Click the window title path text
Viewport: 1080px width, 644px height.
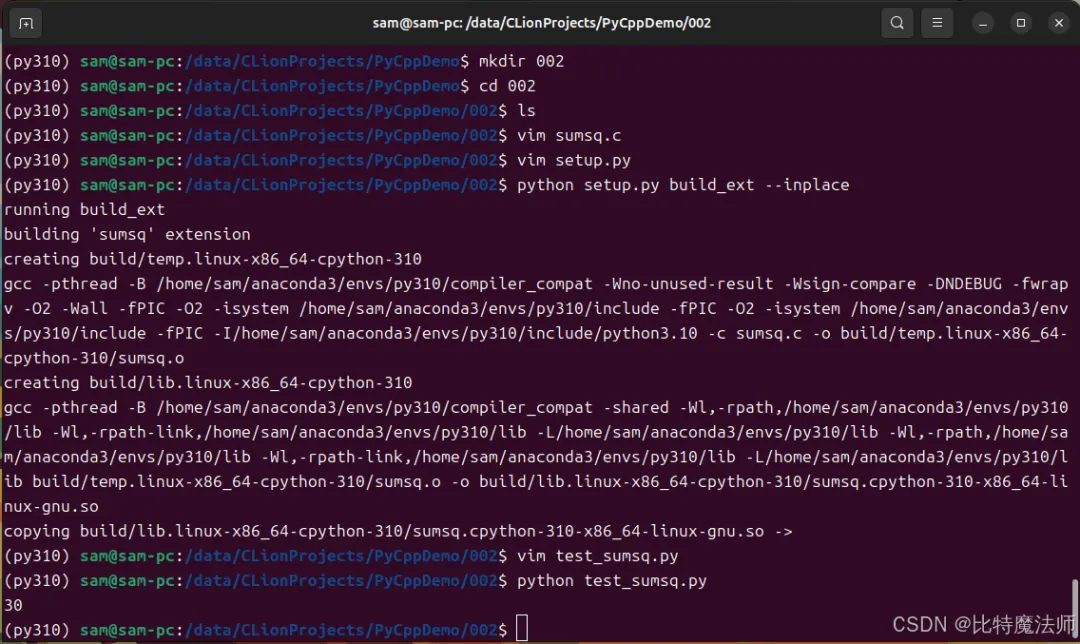coord(541,23)
